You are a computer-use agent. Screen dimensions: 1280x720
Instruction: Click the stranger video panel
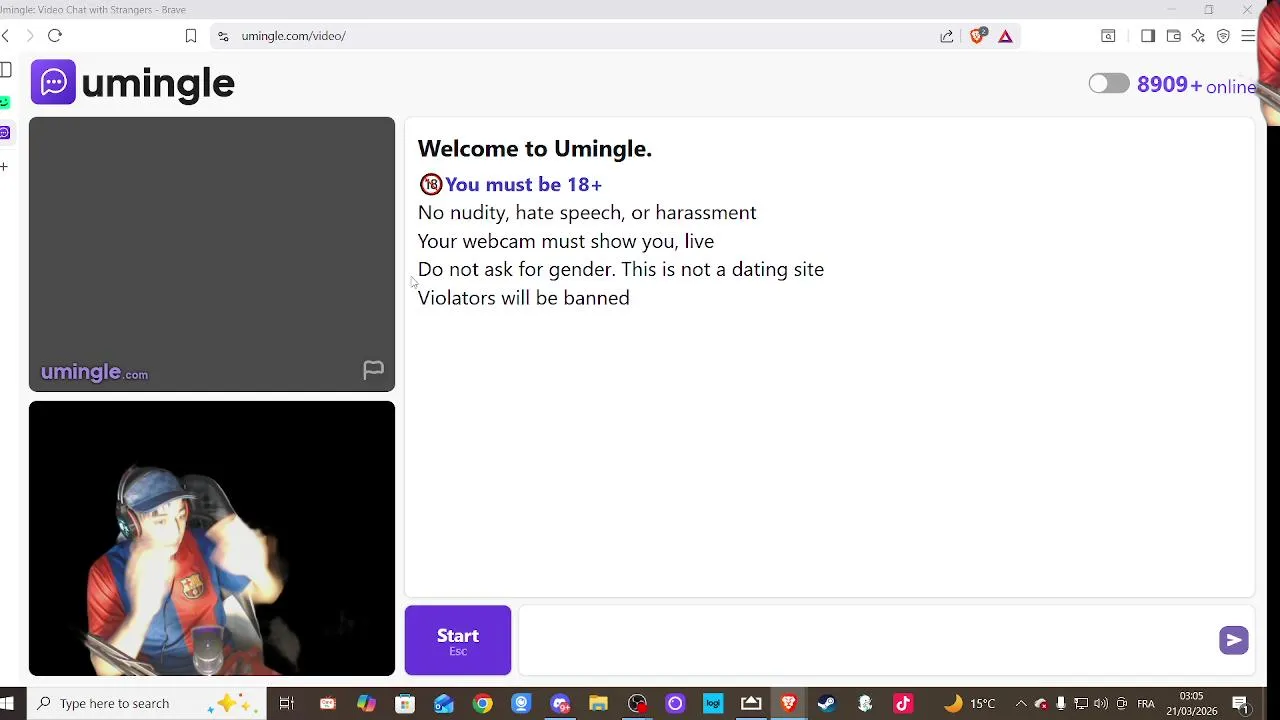click(212, 254)
